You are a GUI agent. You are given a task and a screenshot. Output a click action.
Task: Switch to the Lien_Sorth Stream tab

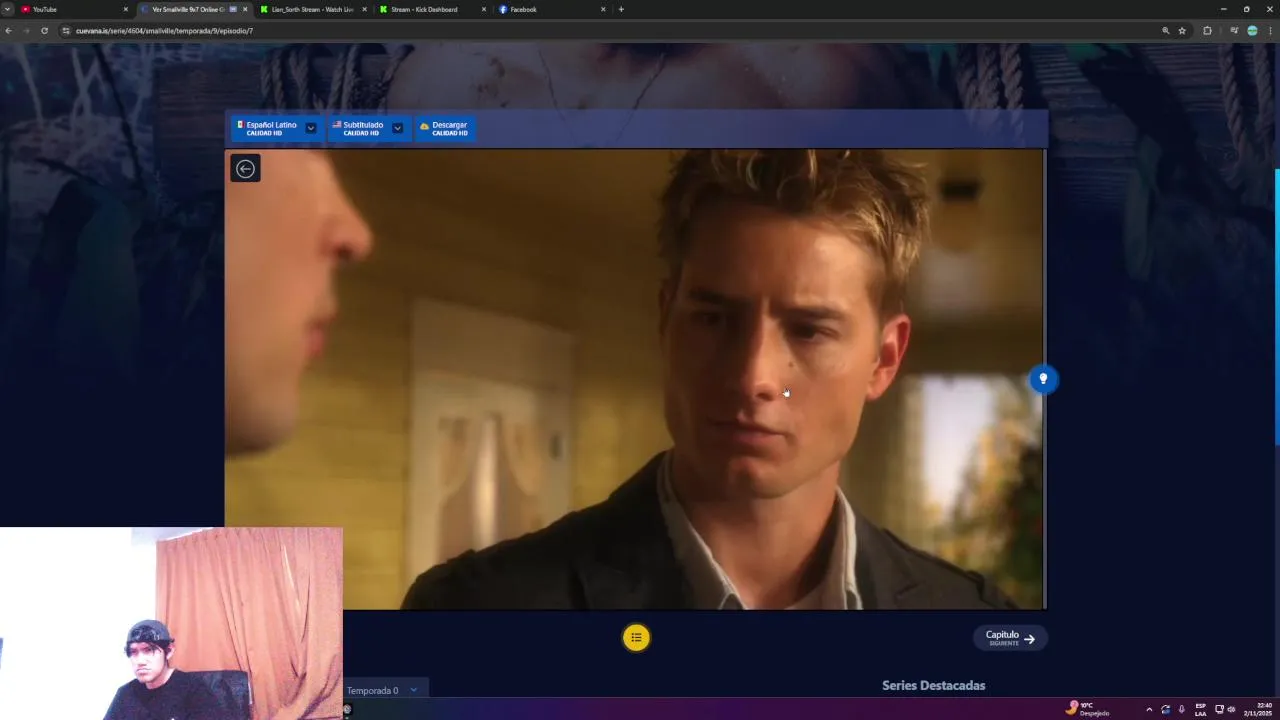312,9
